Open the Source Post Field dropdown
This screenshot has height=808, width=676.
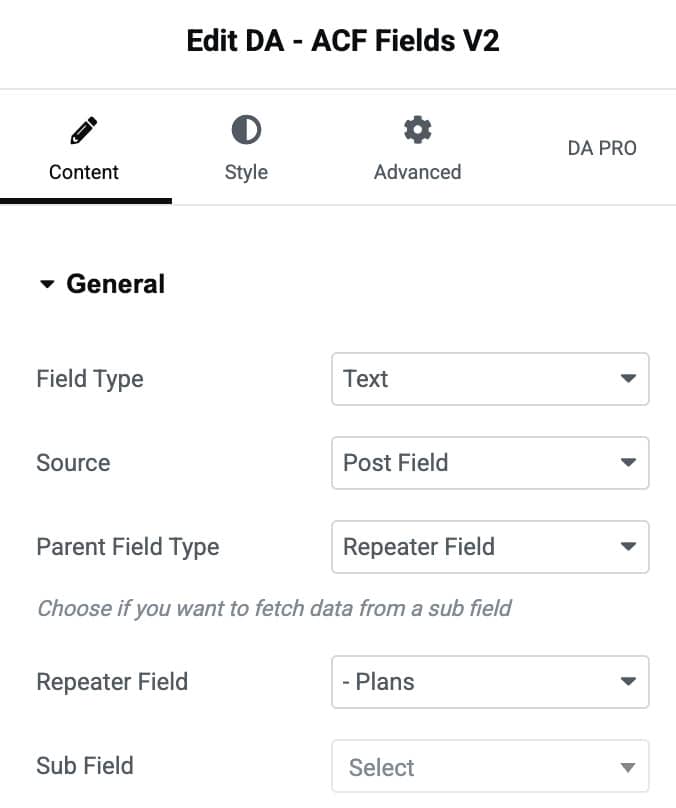click(490, 463)
